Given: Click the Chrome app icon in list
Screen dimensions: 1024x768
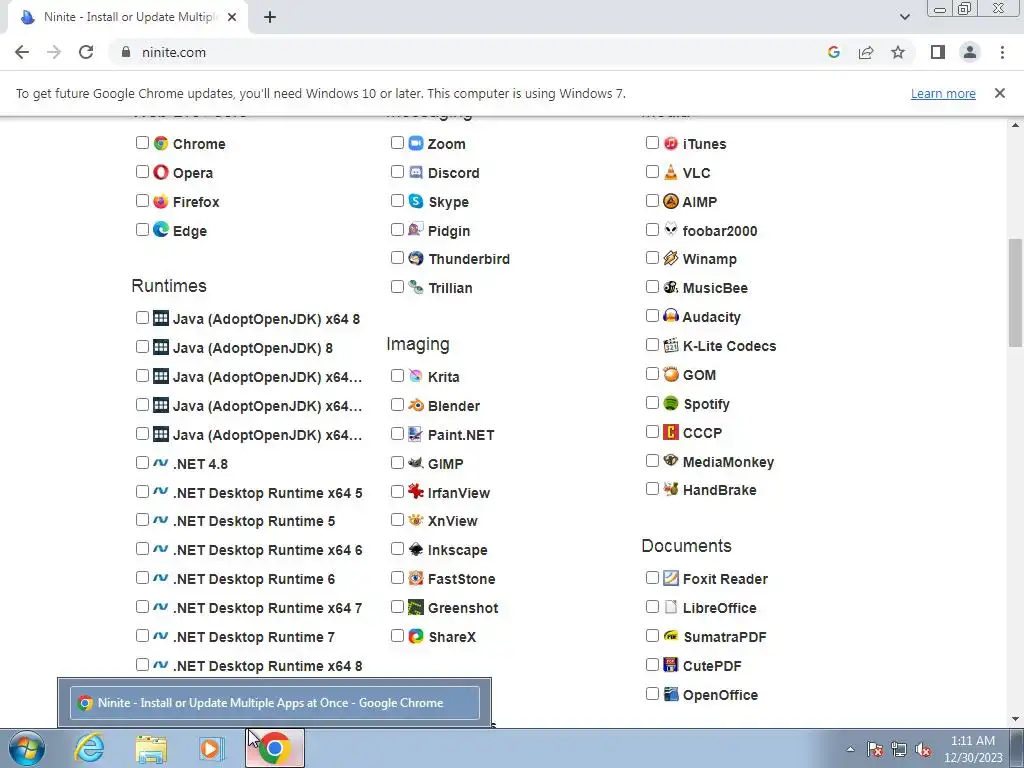Looking at the screenshot, I should tap(161, 143).
